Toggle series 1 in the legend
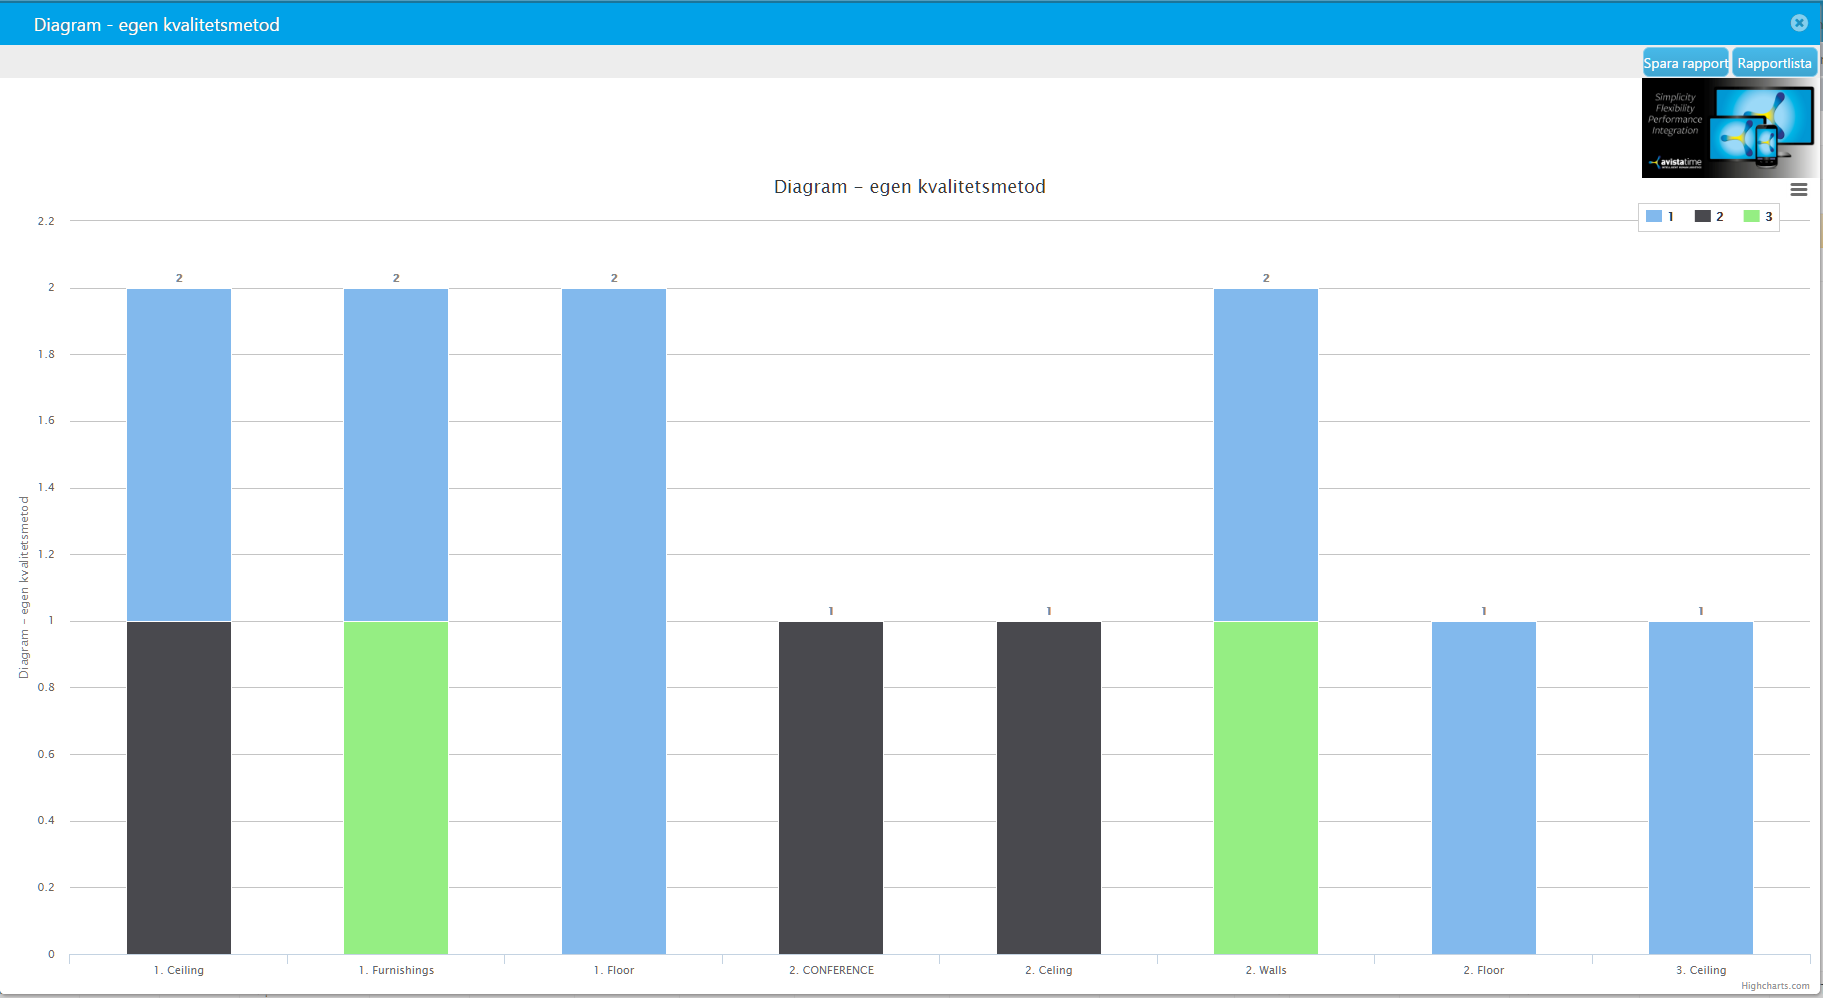The height and width of the screenshot is (1008, 1823). tap(1660, 216)
